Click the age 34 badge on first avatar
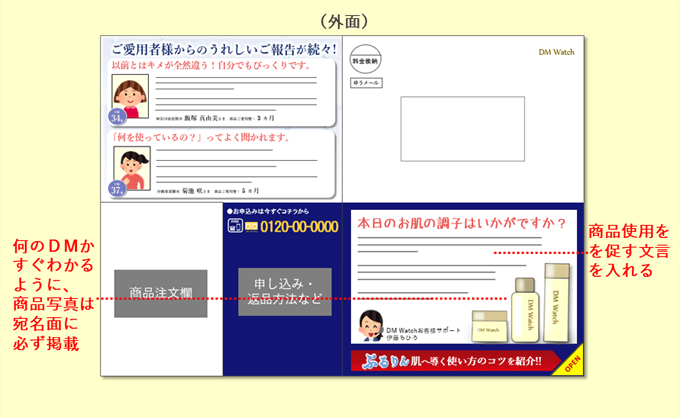680x418 pixels. point(117,120)
